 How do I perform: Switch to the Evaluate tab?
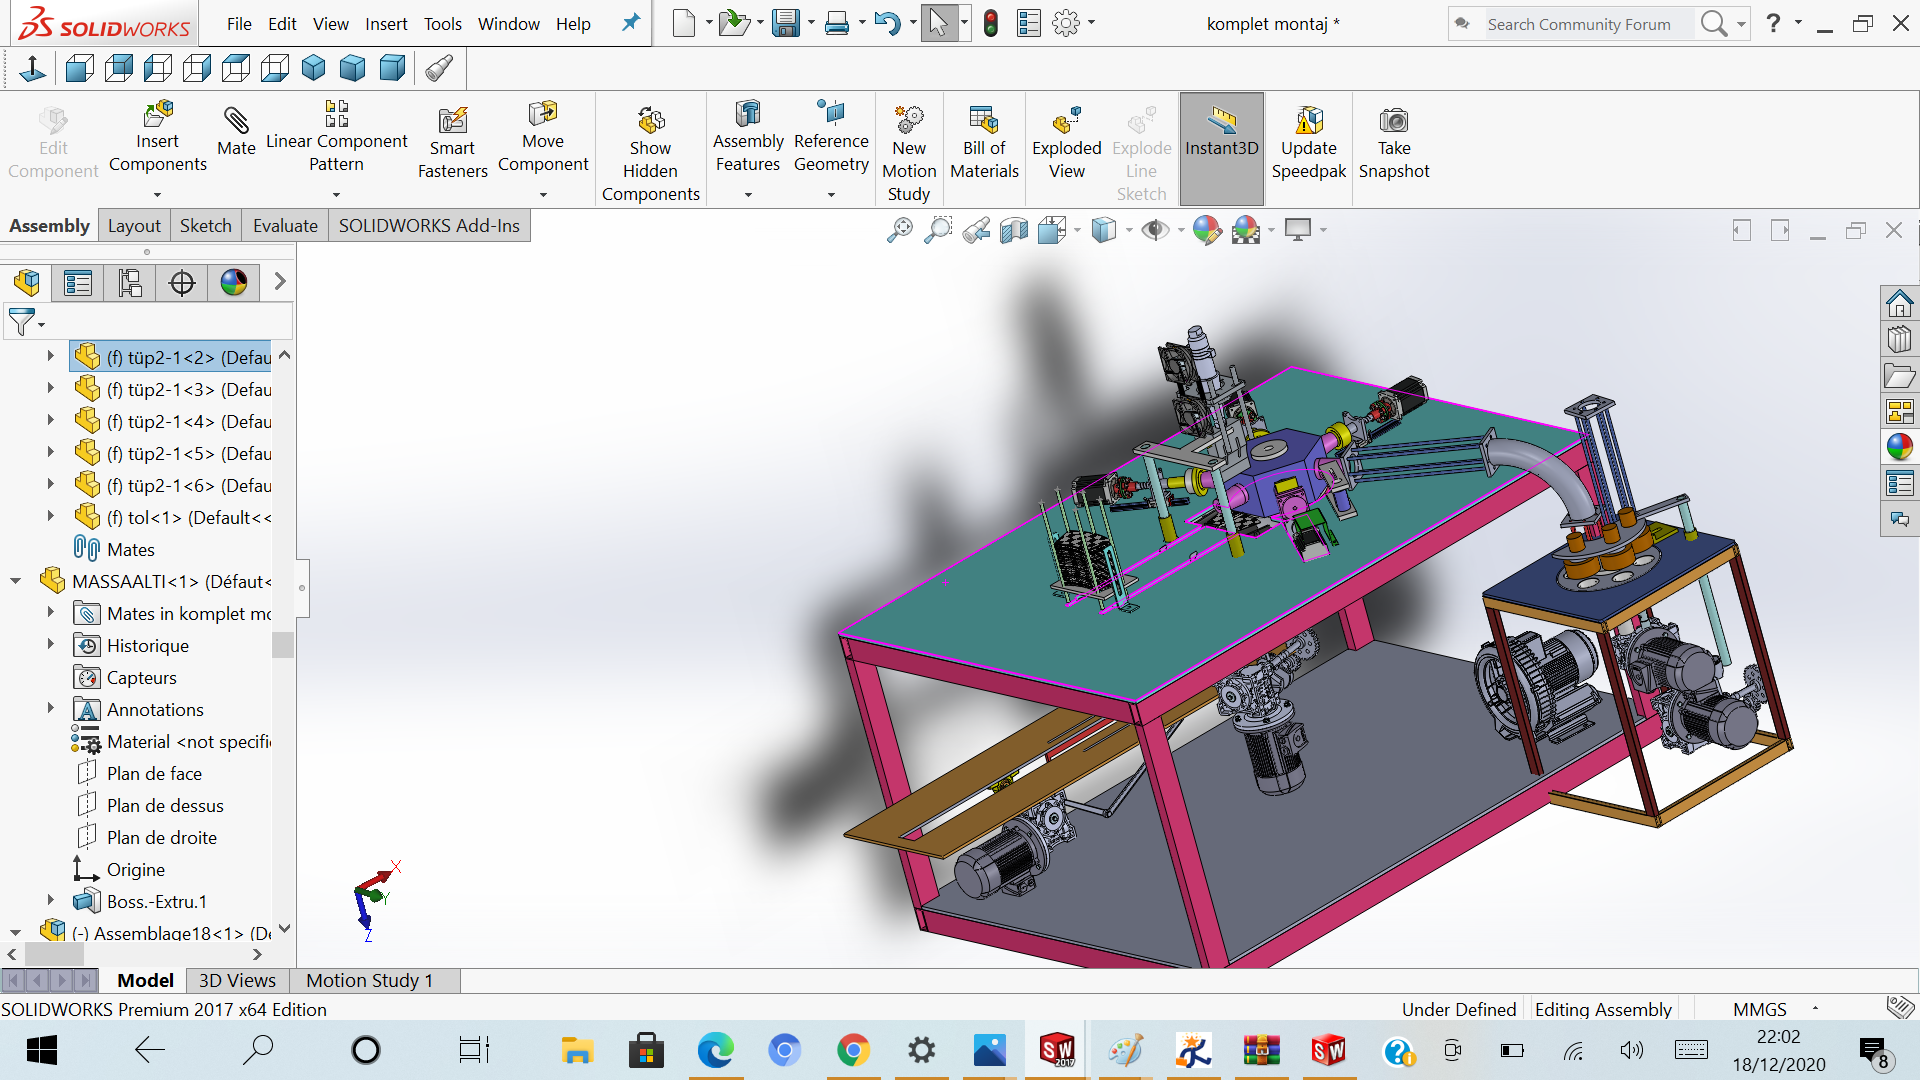pyautogui.click(x=285, y=226)
